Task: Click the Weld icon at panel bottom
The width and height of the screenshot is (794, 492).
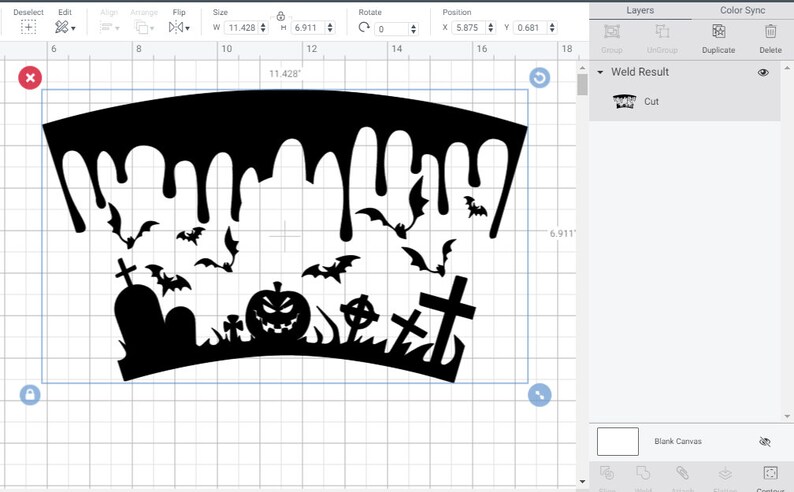Action: point(643,473)
